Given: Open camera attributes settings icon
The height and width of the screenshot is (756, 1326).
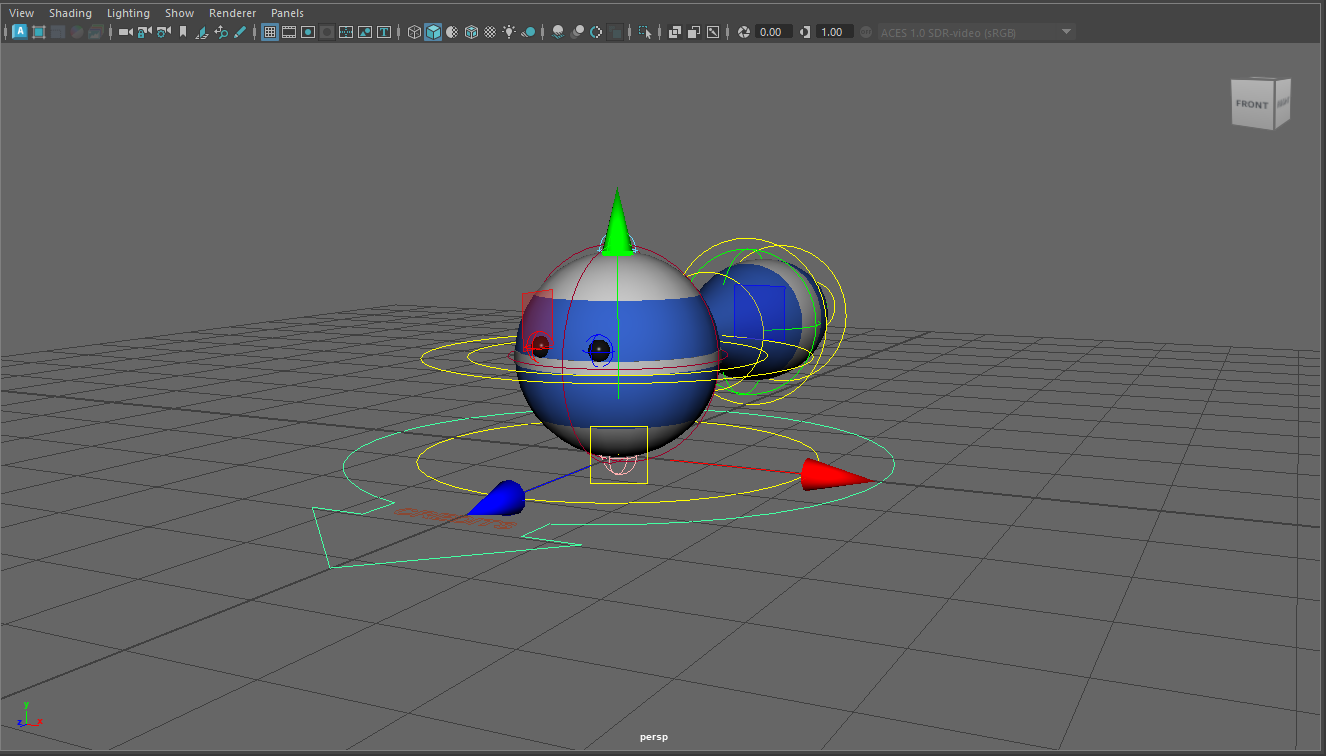Looking at the screenshot, I should pos(163,32).
